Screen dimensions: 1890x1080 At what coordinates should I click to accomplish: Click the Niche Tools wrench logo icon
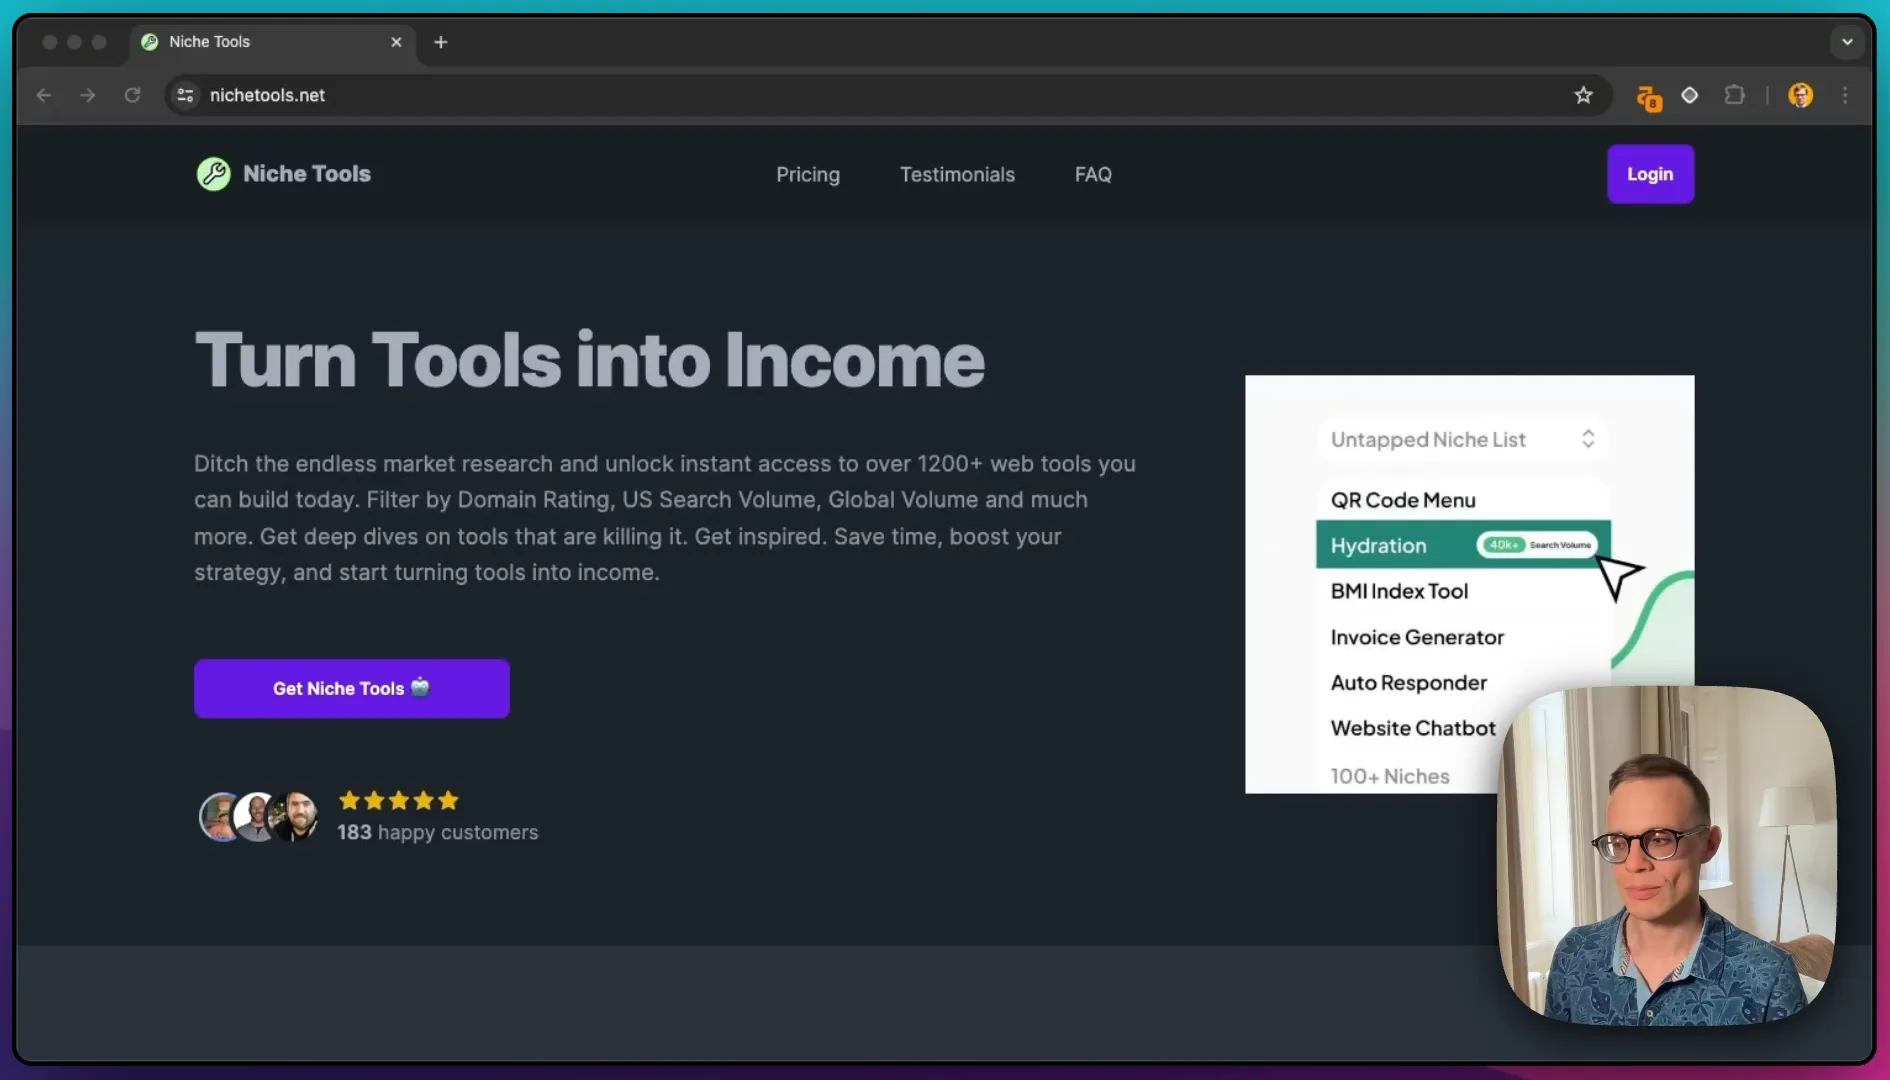point(213,174)
